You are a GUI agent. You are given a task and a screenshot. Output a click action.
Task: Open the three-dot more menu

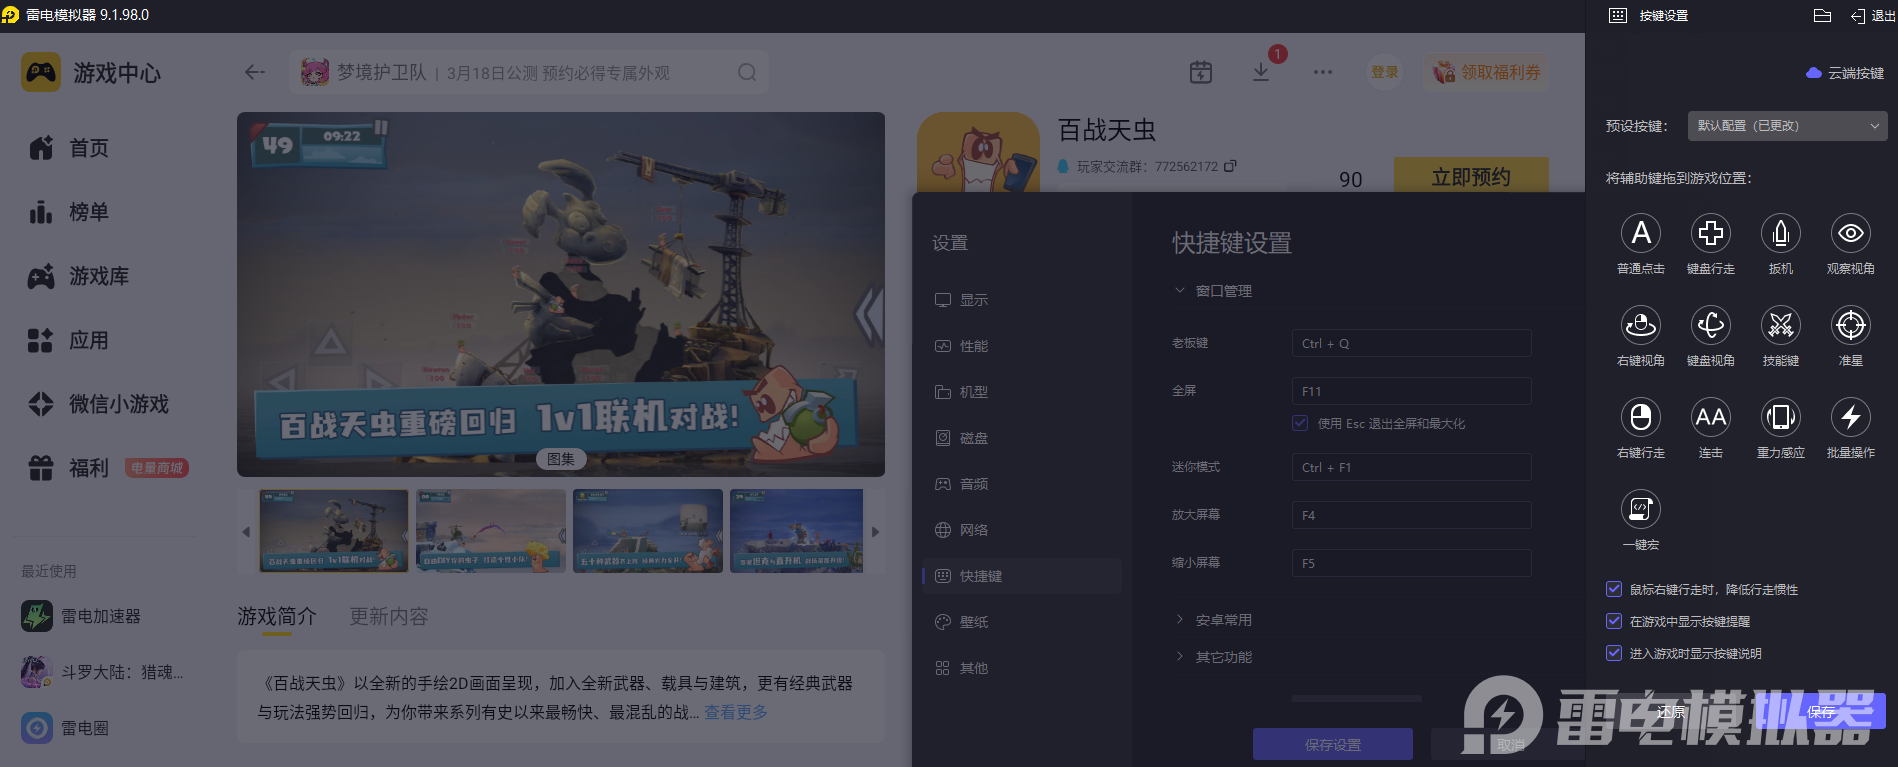click(x=1323, y=72)
